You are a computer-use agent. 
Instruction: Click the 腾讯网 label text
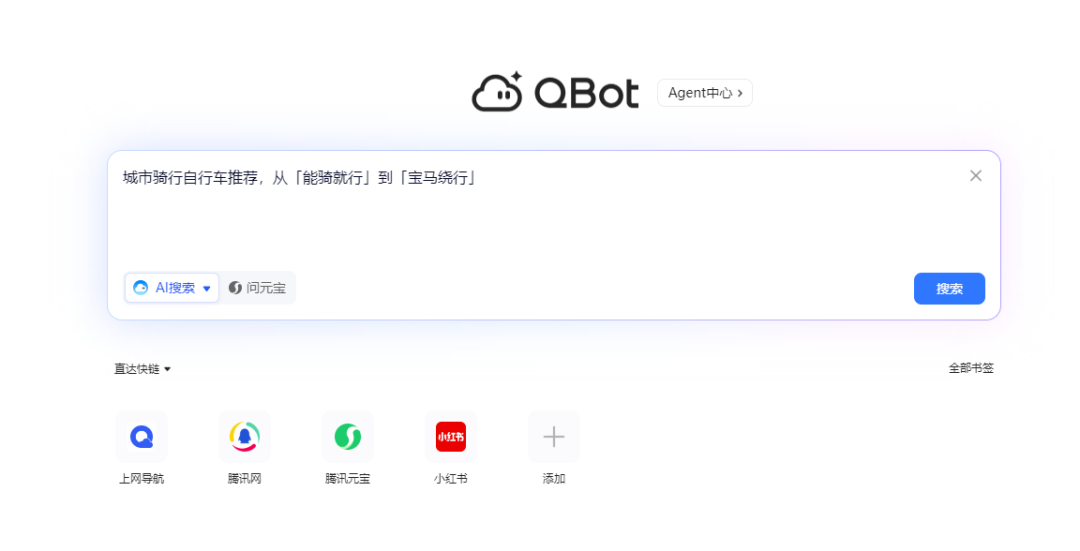pos(245,479)
